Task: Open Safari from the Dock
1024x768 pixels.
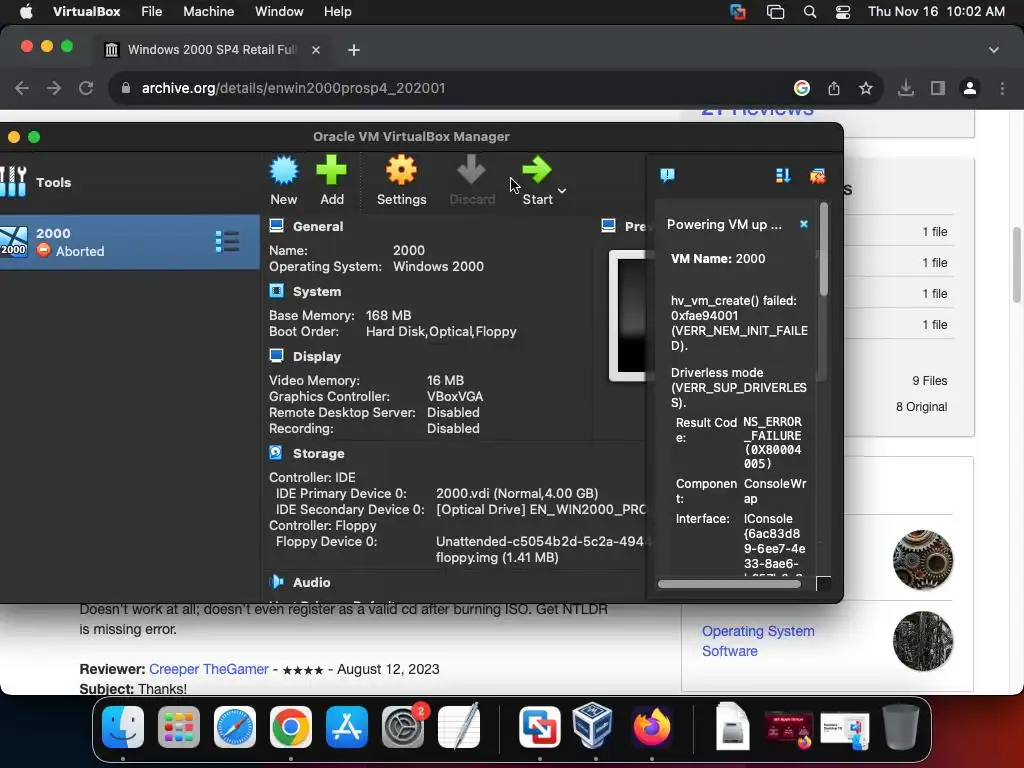Action: 234,727
